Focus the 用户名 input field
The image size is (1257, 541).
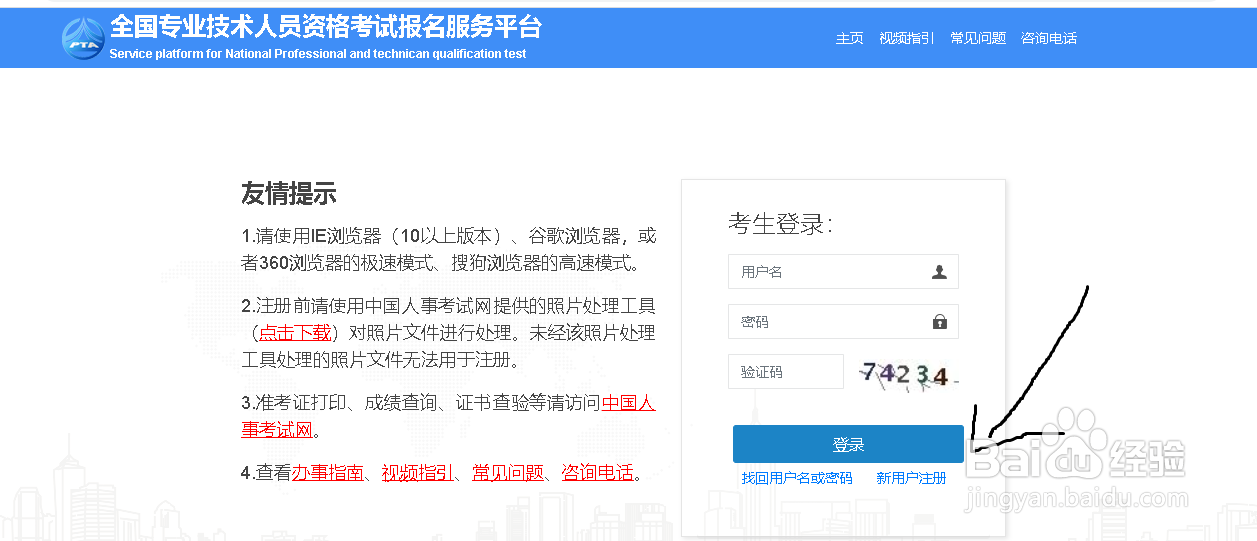(x=843, y=272)
